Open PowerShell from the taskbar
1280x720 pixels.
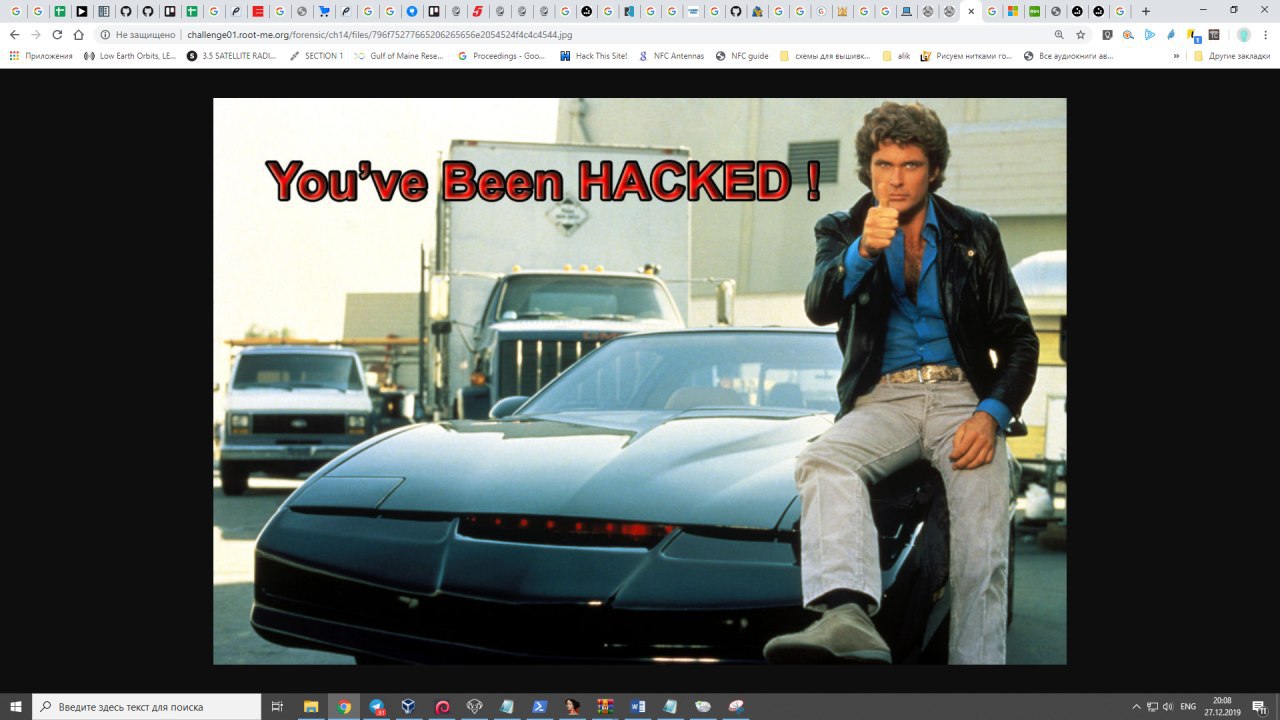pyautogui.click(x=539, y=706)
